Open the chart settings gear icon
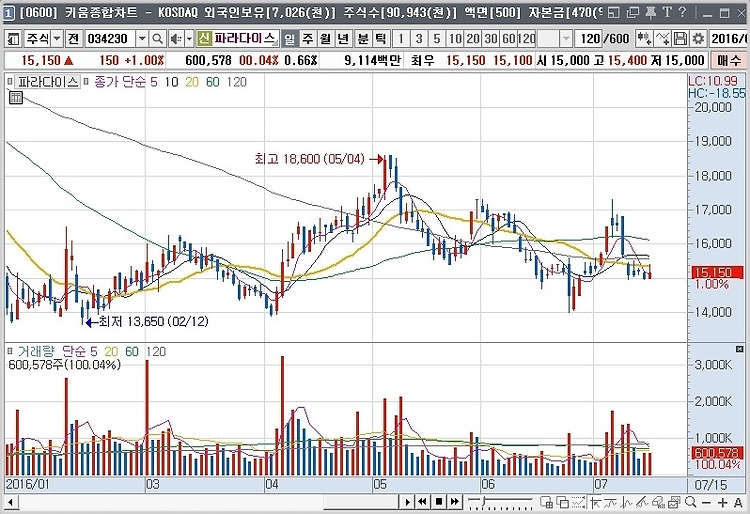Image resolution: width=750 pixels, height=514 pixels. tap(698, 38)
